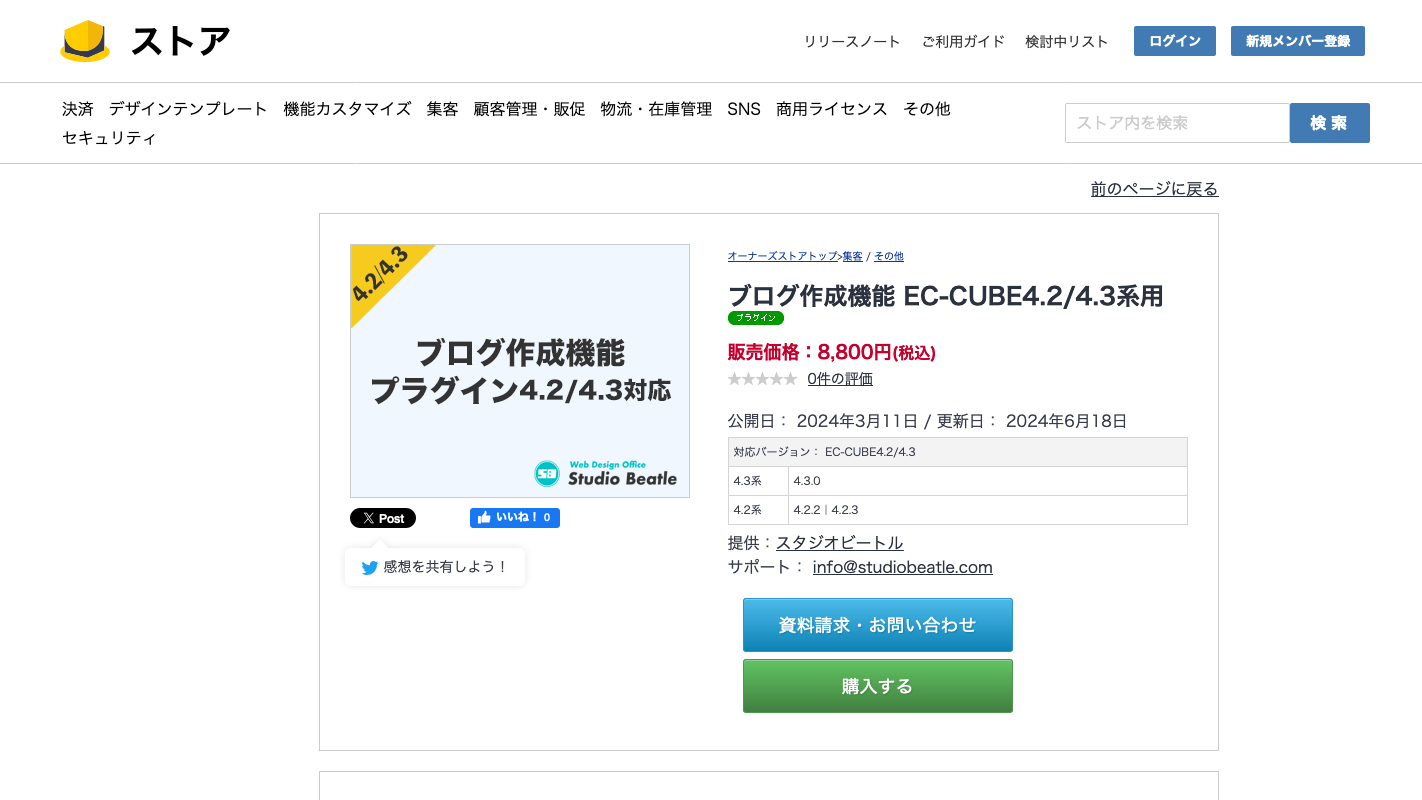This screenshot has height=800, width=1422.
Task: Click the ログイン button
Action: click(1174, 41)
